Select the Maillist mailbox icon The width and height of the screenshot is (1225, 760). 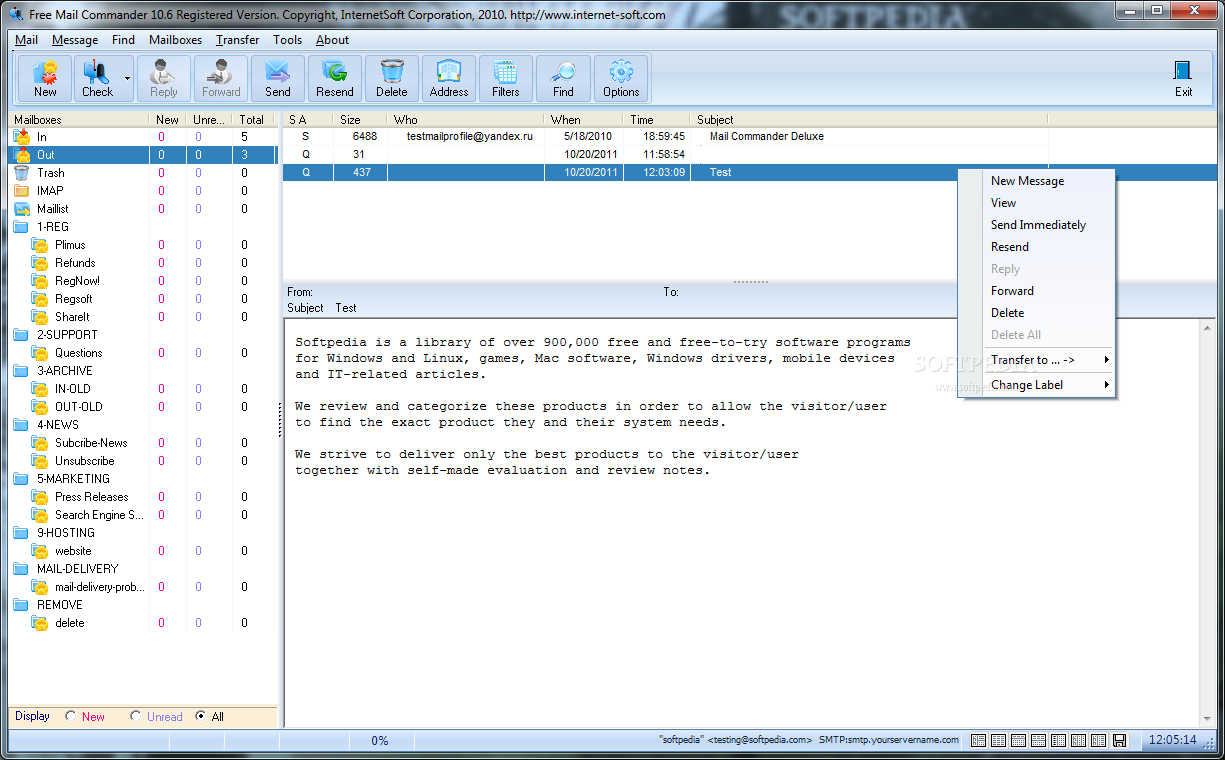click(x=22, y=209)
